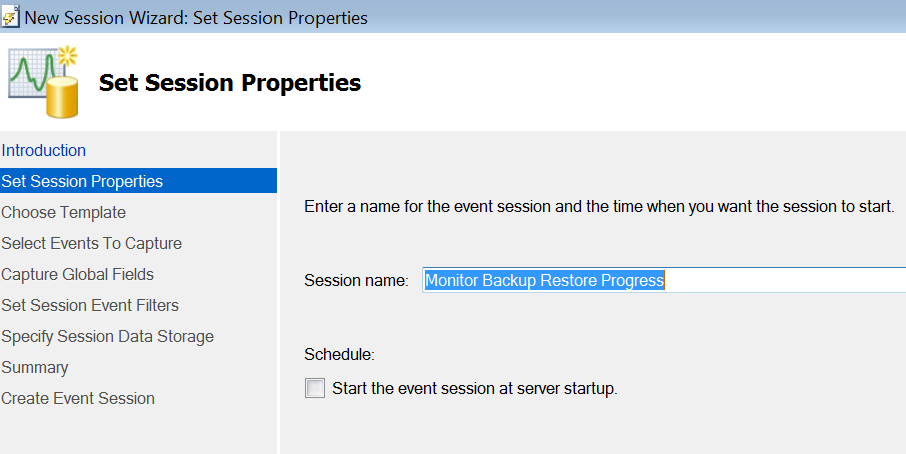Focus the Session name text field

[x=664, y=280]
